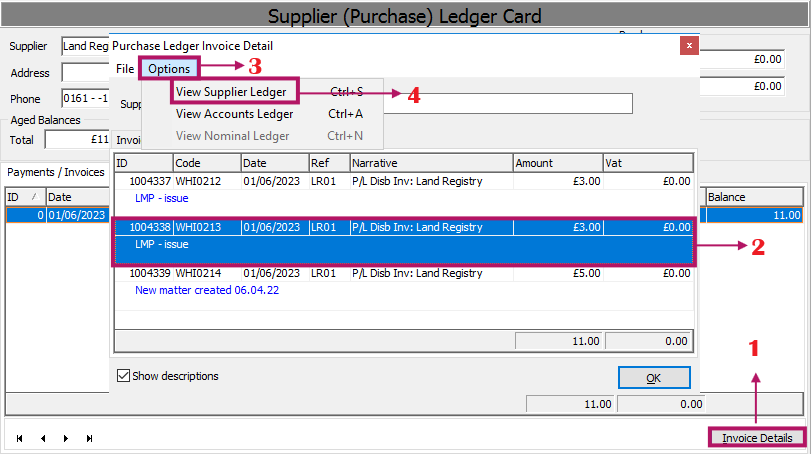
Task: Click the OK button
Action: [654, 378]
